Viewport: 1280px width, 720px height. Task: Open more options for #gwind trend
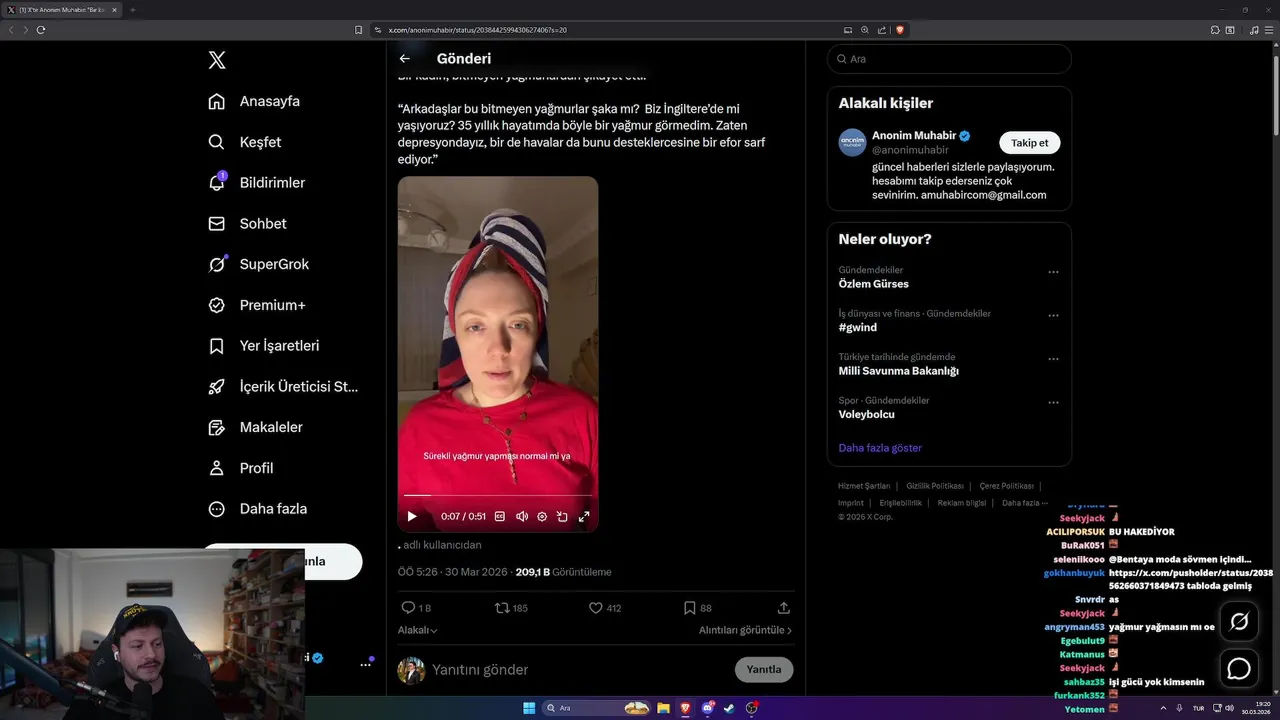tap(1053, 316)
